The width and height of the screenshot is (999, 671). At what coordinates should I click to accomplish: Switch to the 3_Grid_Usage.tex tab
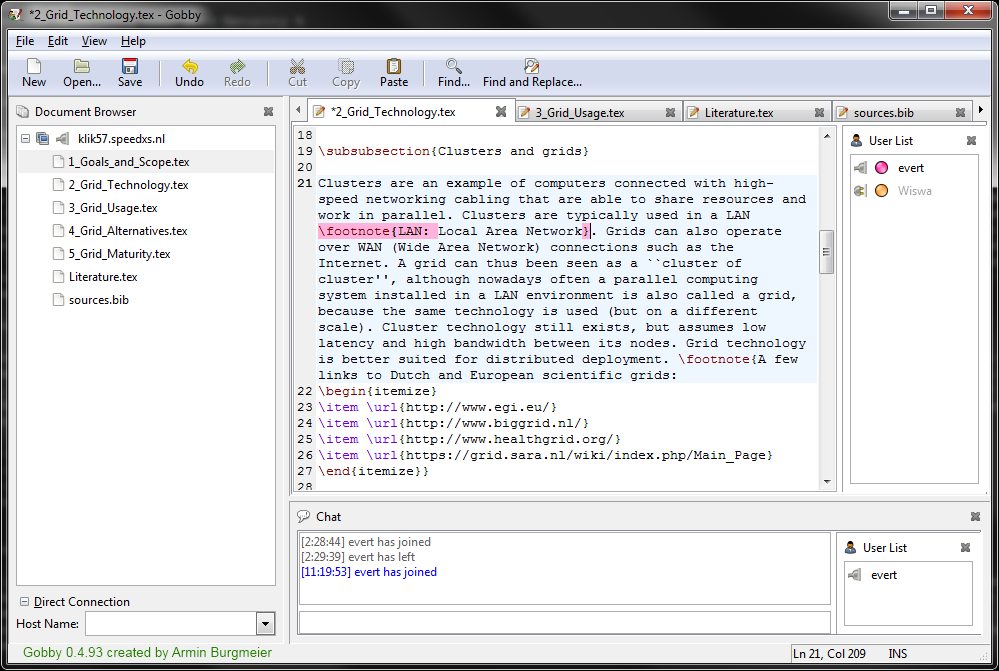[x=579, y=113]
